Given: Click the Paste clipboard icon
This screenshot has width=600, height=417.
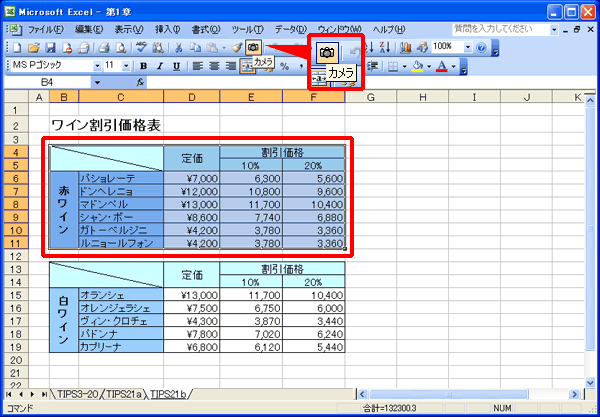Looking at the screenshot, I should (212, 47).
